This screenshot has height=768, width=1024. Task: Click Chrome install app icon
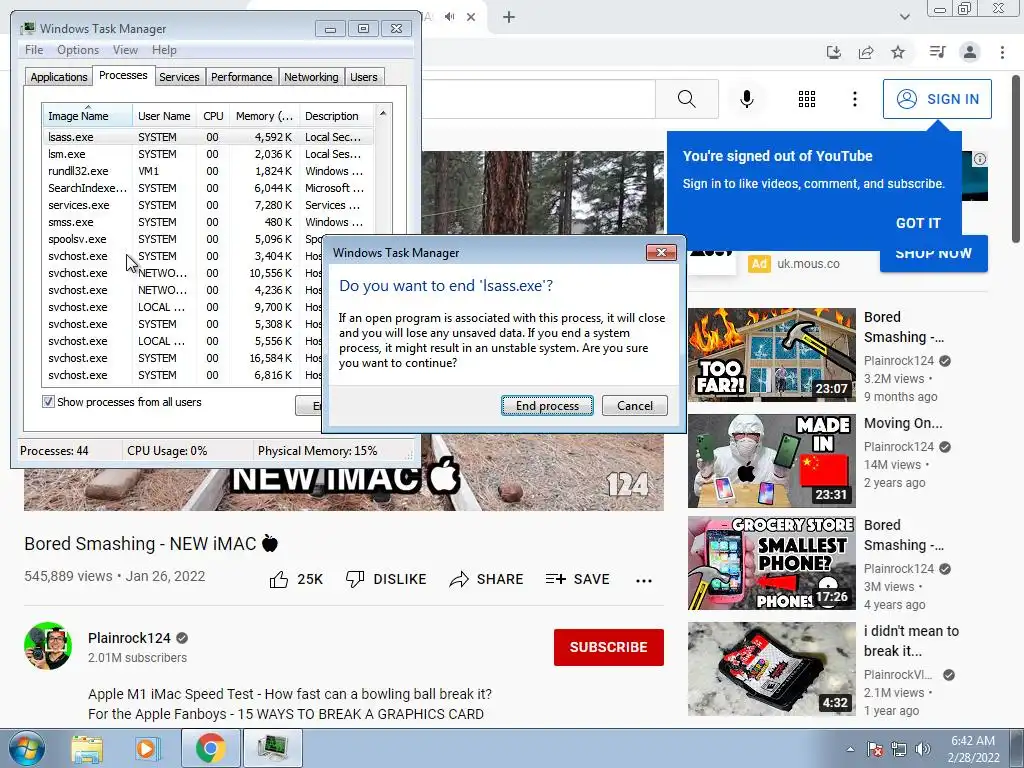click(x=834, y=52)
